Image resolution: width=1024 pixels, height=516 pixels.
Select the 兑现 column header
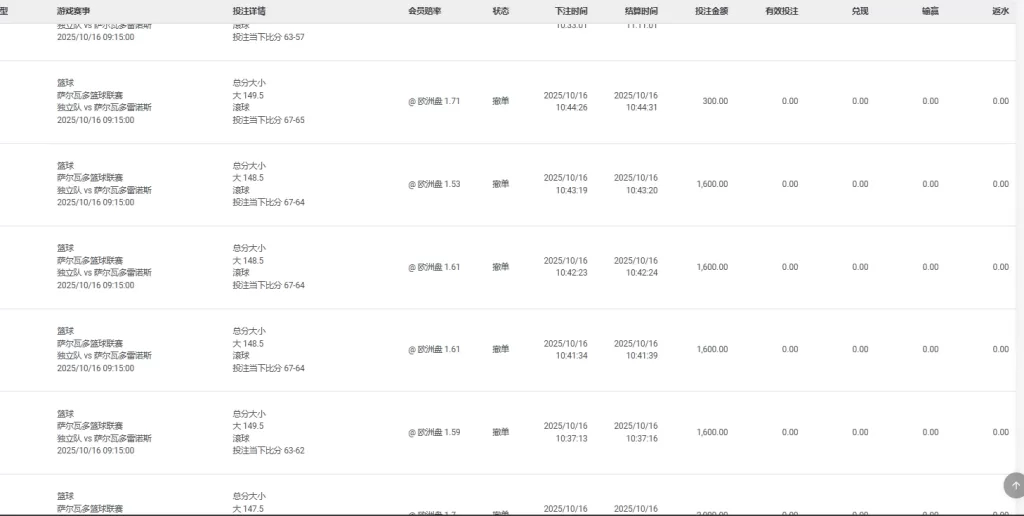pos(860,11)
